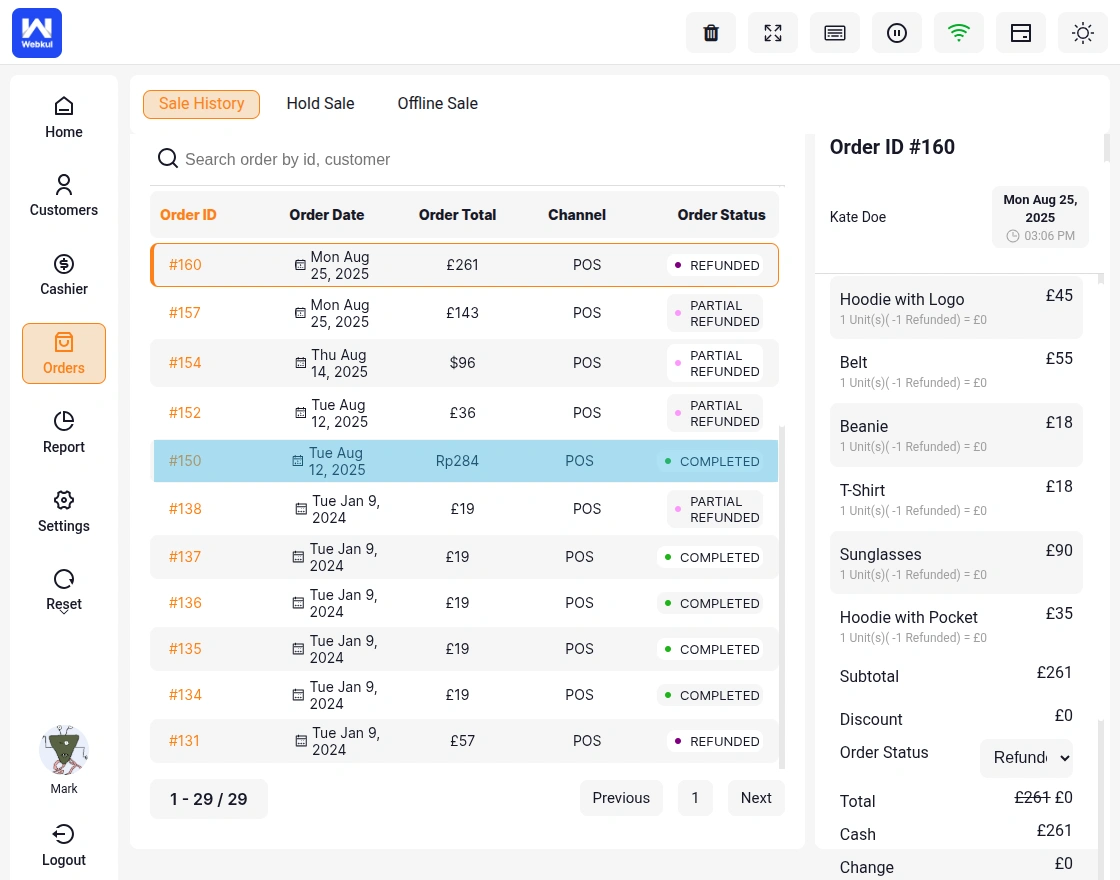Click the Next pagination button

[x=756, y=798]
